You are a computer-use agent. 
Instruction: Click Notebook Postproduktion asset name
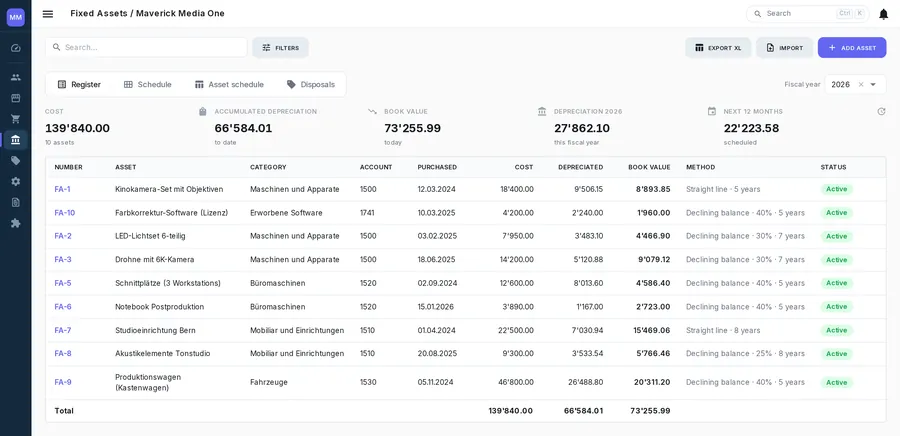(x=160, y=307)
